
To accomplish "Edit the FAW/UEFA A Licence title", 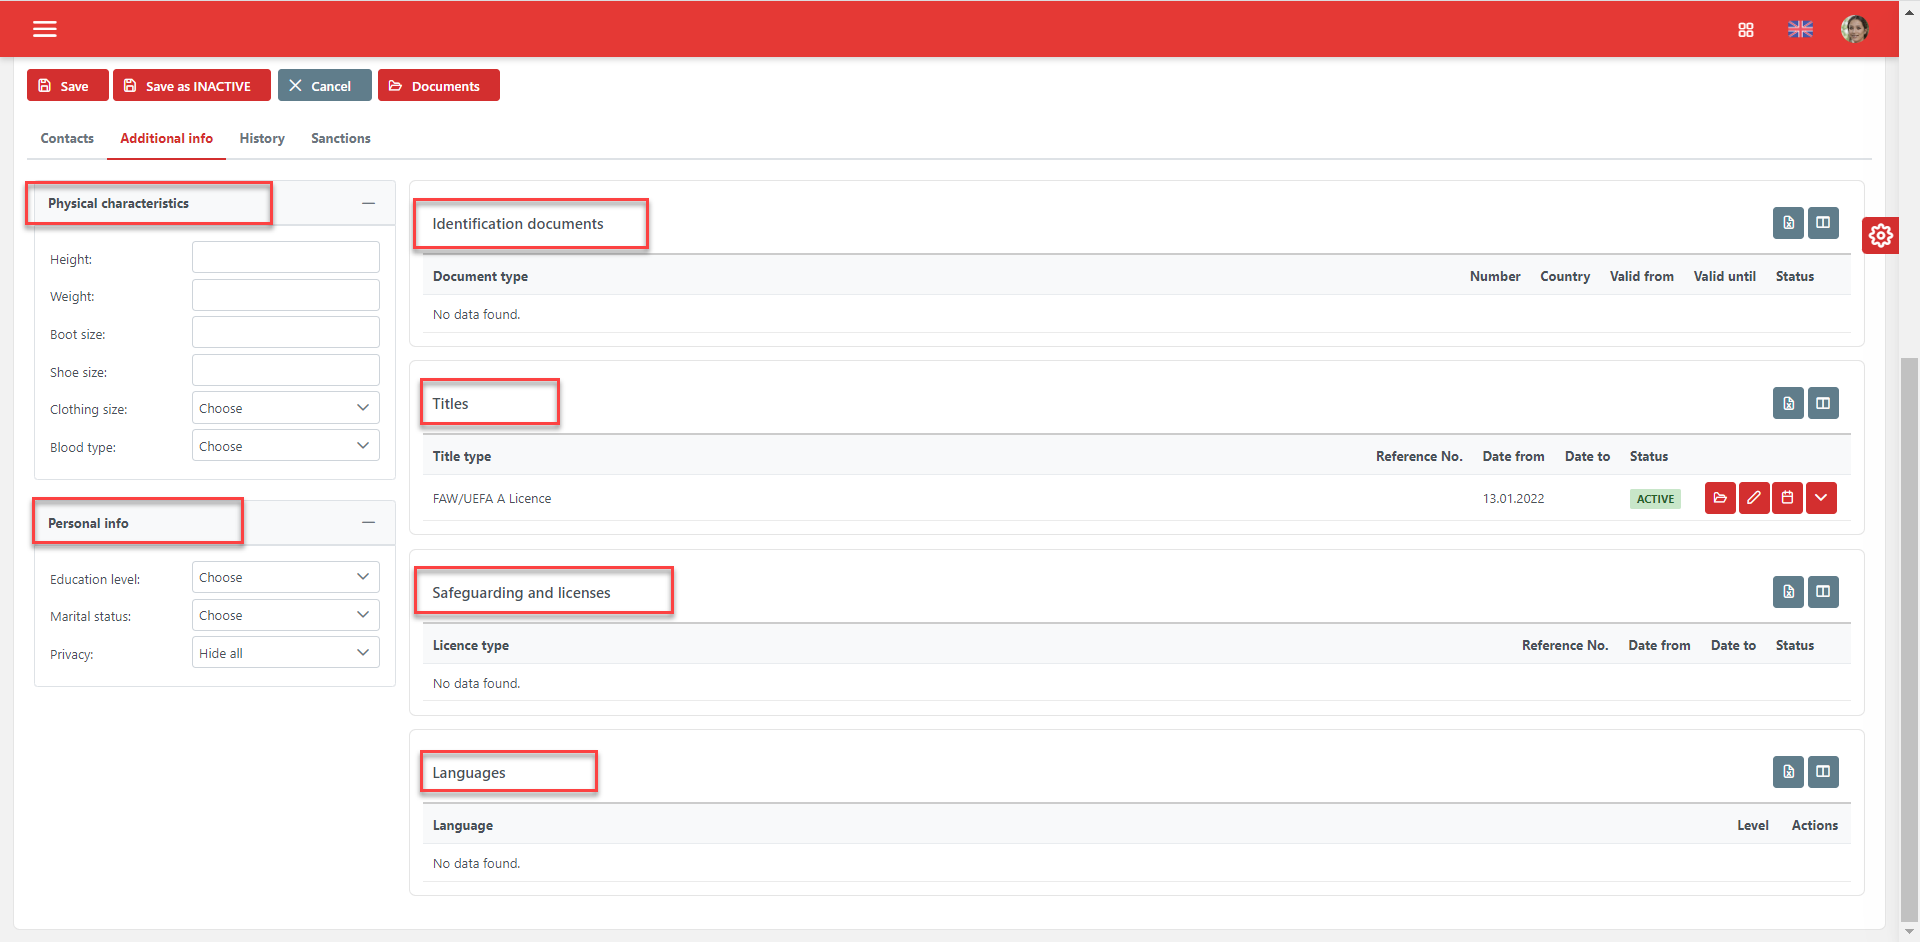I will click(1754, 498).
